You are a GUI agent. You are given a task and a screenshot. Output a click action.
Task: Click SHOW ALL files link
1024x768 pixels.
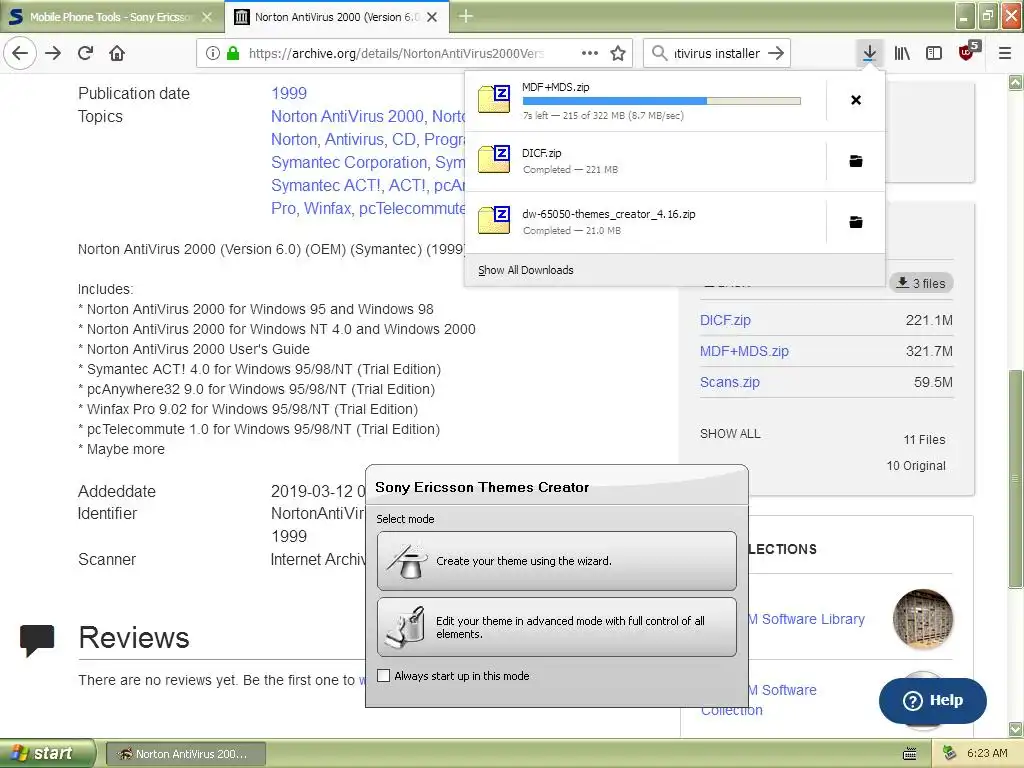[730, 434]
